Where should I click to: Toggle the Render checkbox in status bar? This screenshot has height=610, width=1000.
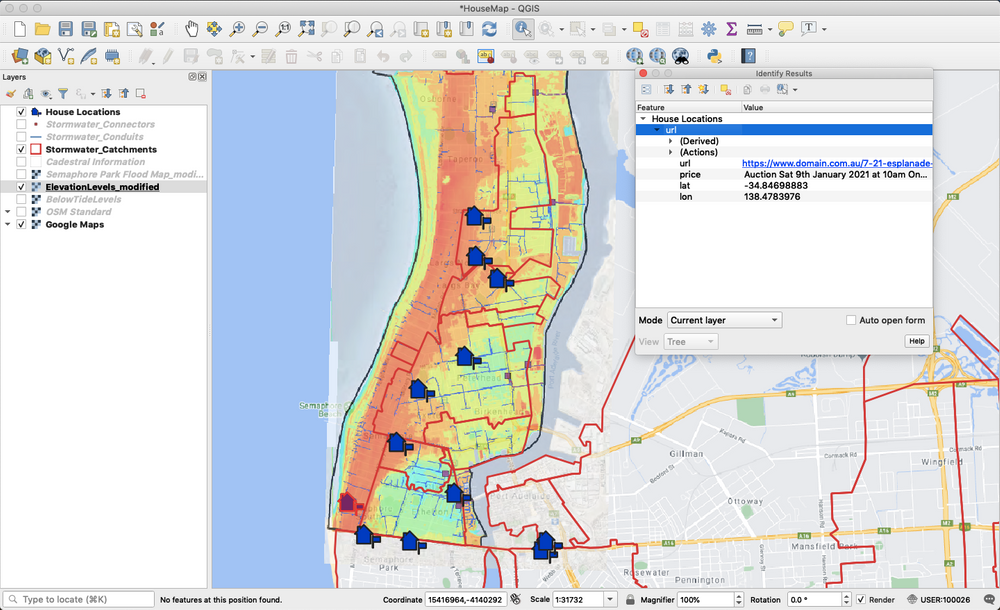pos(860,600)
